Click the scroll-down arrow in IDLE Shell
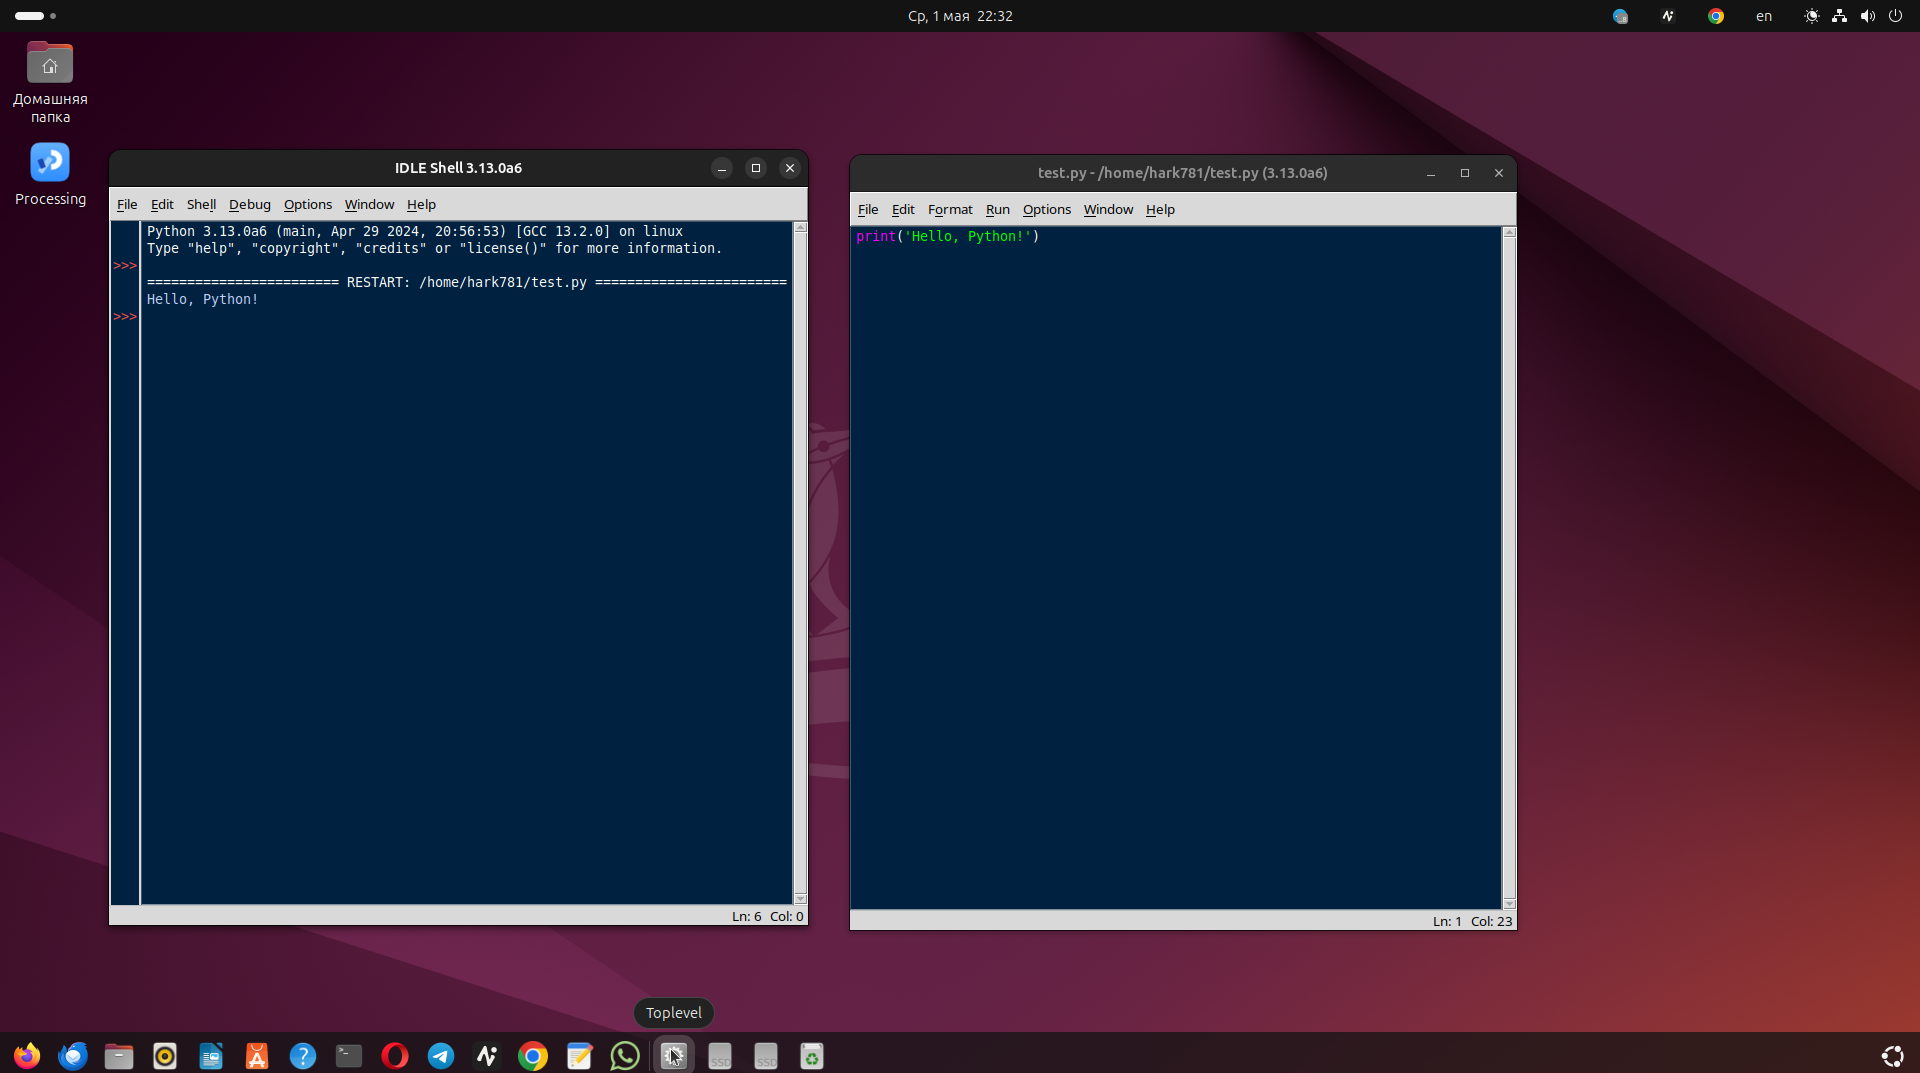Image resolution: width=1920 pixels, height=1073 pixels. click(x=800, y=898)
